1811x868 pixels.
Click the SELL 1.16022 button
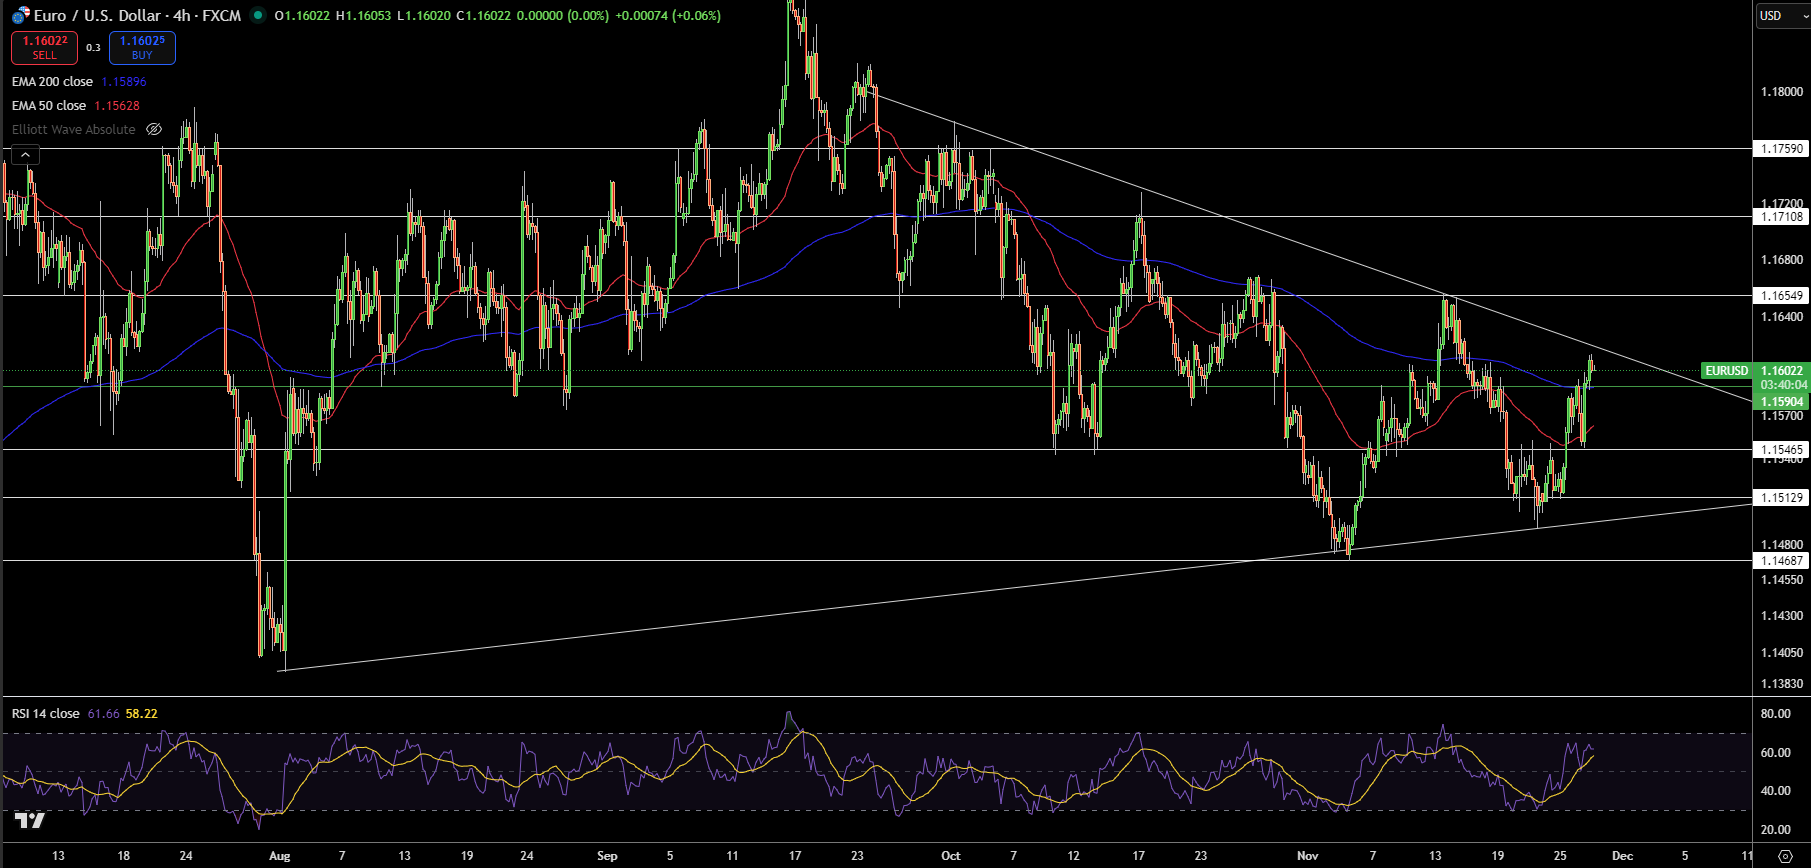click(44, 47)
